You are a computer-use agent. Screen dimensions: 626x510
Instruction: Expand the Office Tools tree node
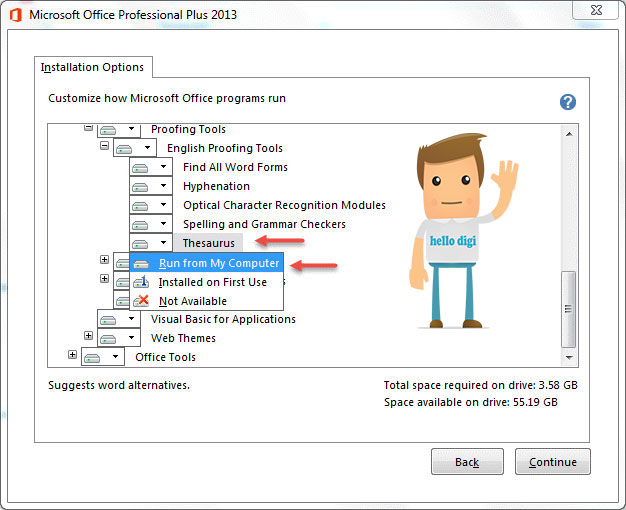pos(72,355)
